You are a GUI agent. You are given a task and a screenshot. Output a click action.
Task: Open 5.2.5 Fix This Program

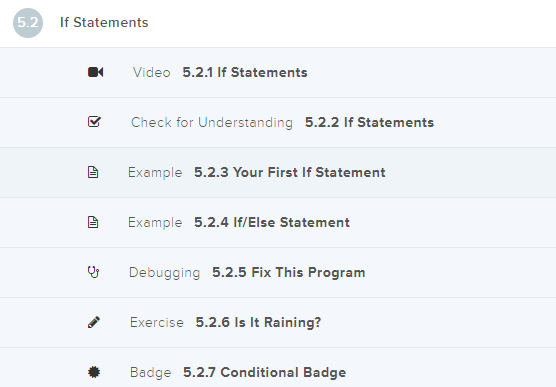tap(288, 272)
